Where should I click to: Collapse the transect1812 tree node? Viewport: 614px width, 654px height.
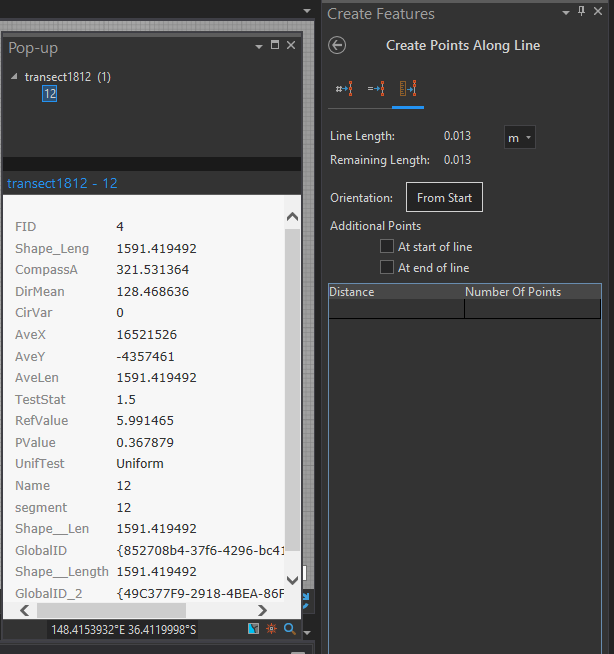[x=15, y=77]
